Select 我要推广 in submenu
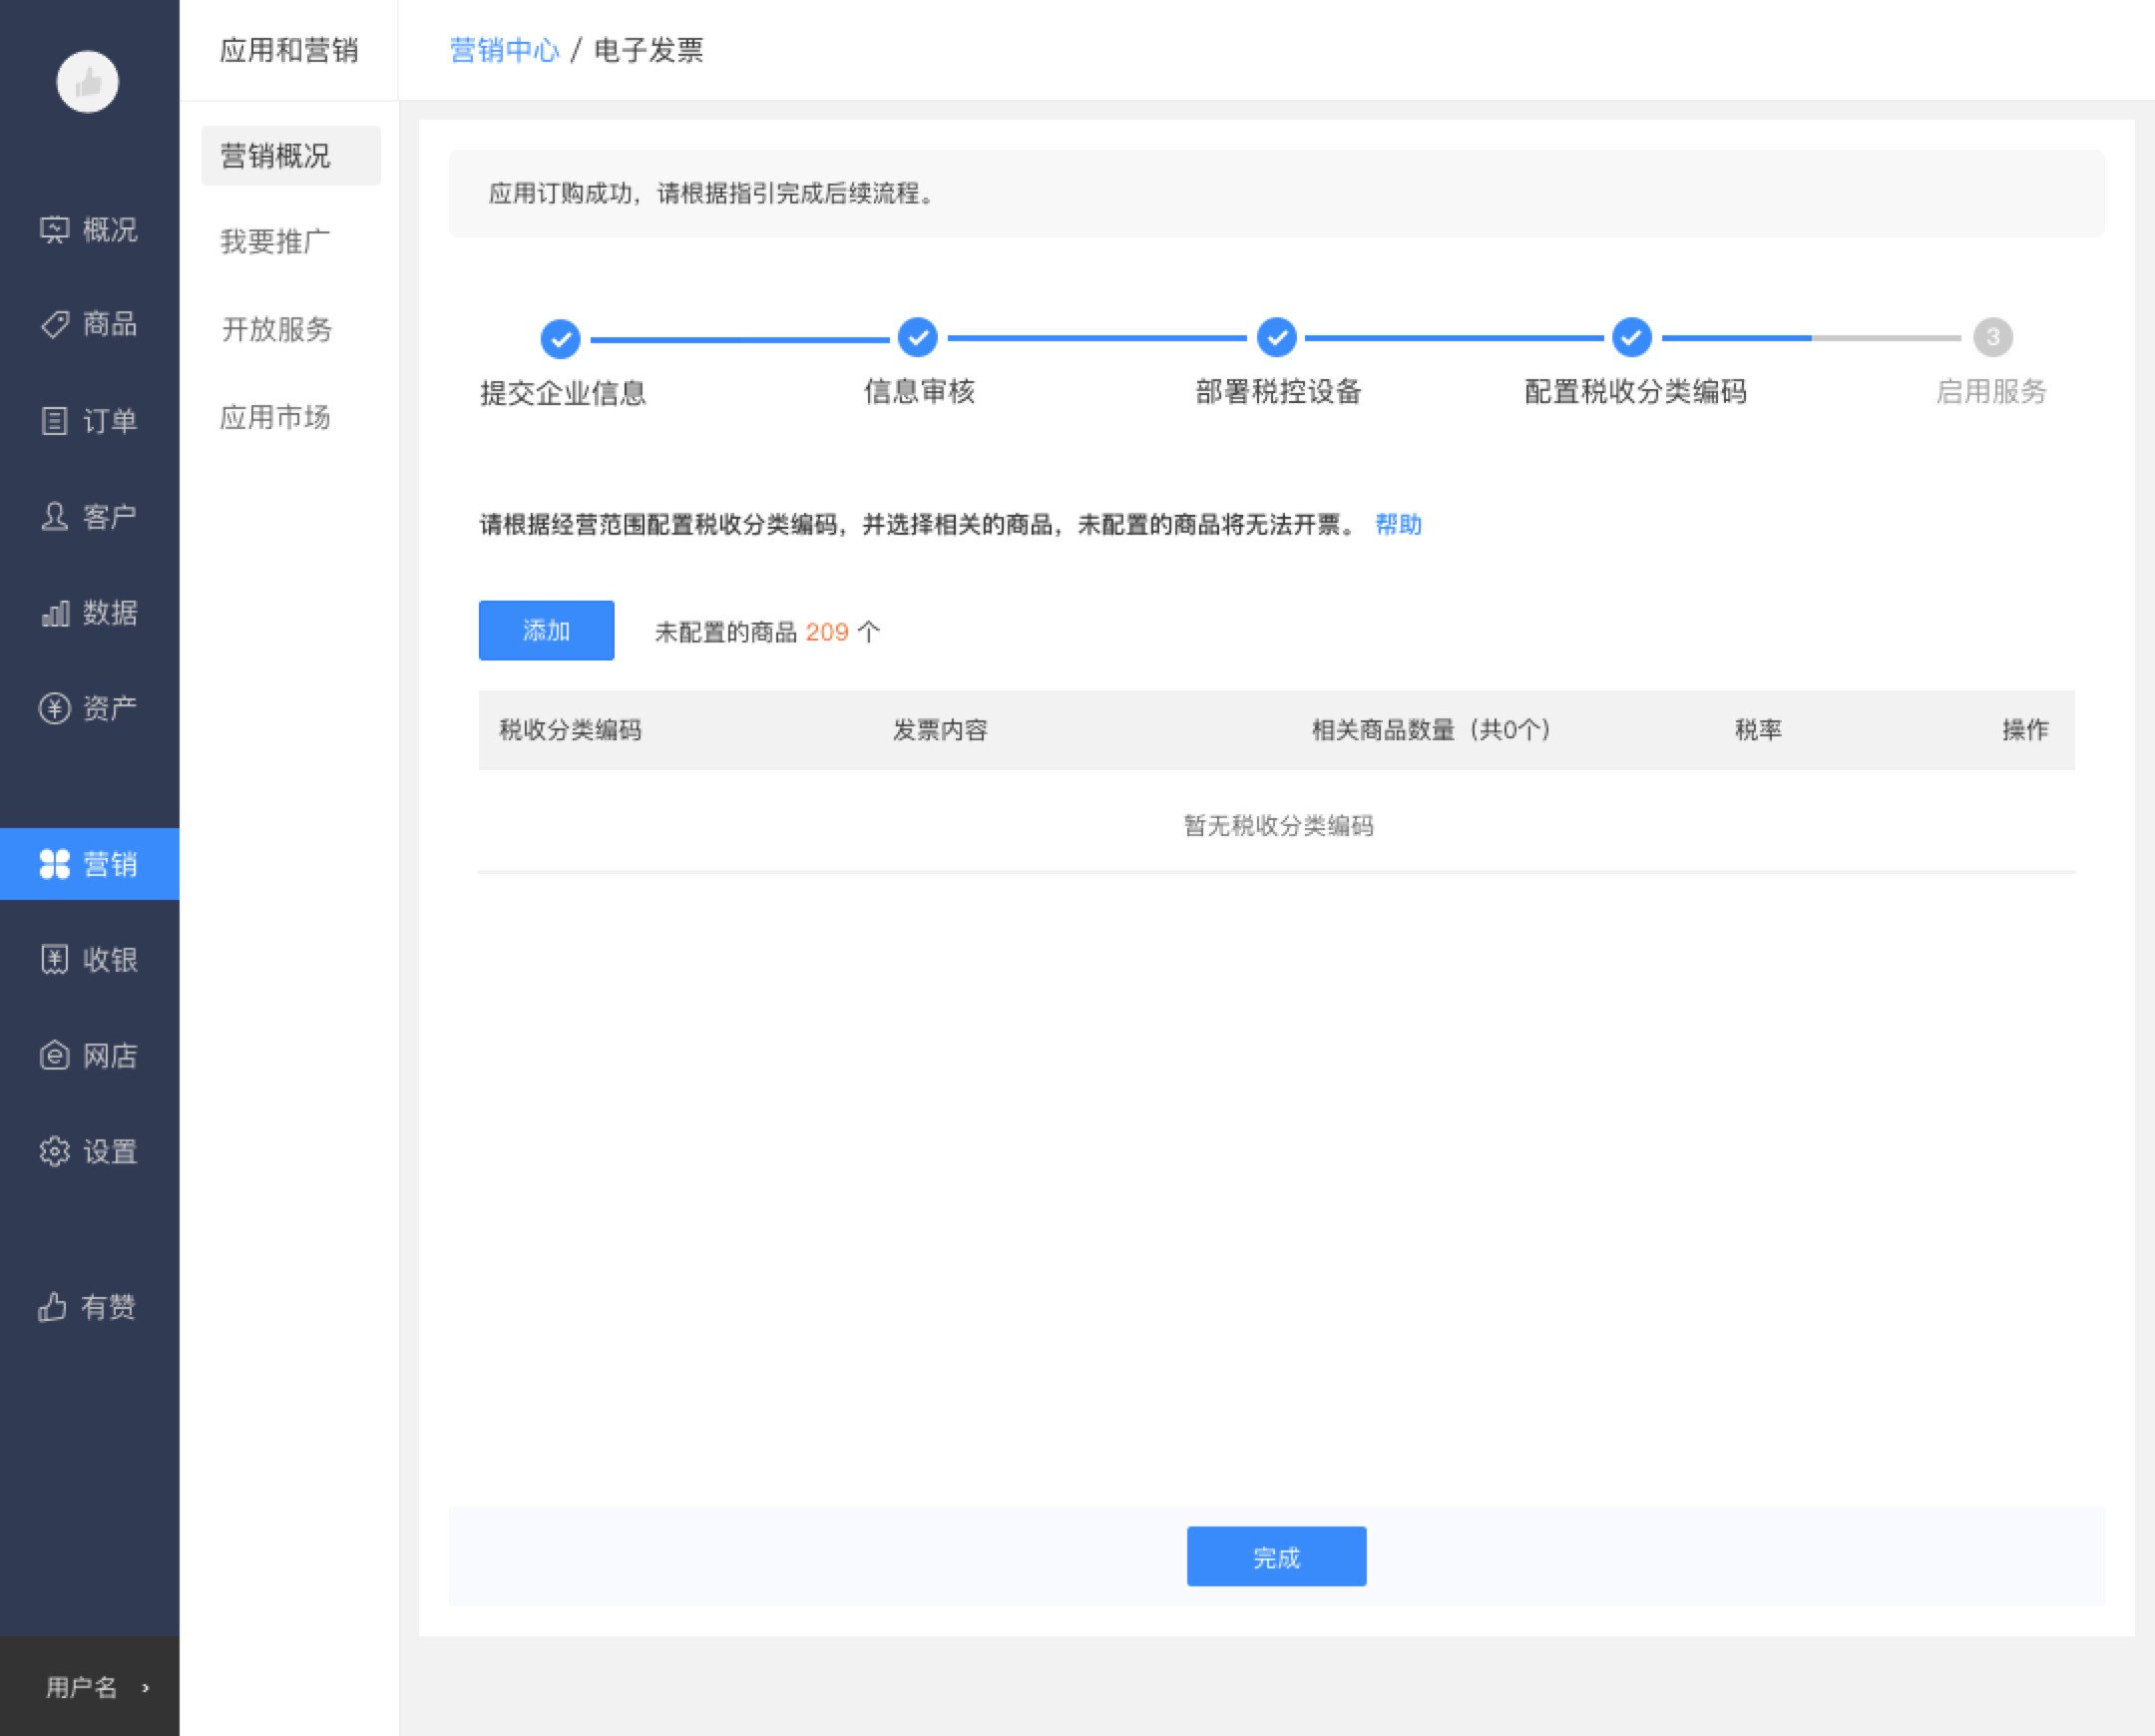2155x1736 pixels. [275, 242]
